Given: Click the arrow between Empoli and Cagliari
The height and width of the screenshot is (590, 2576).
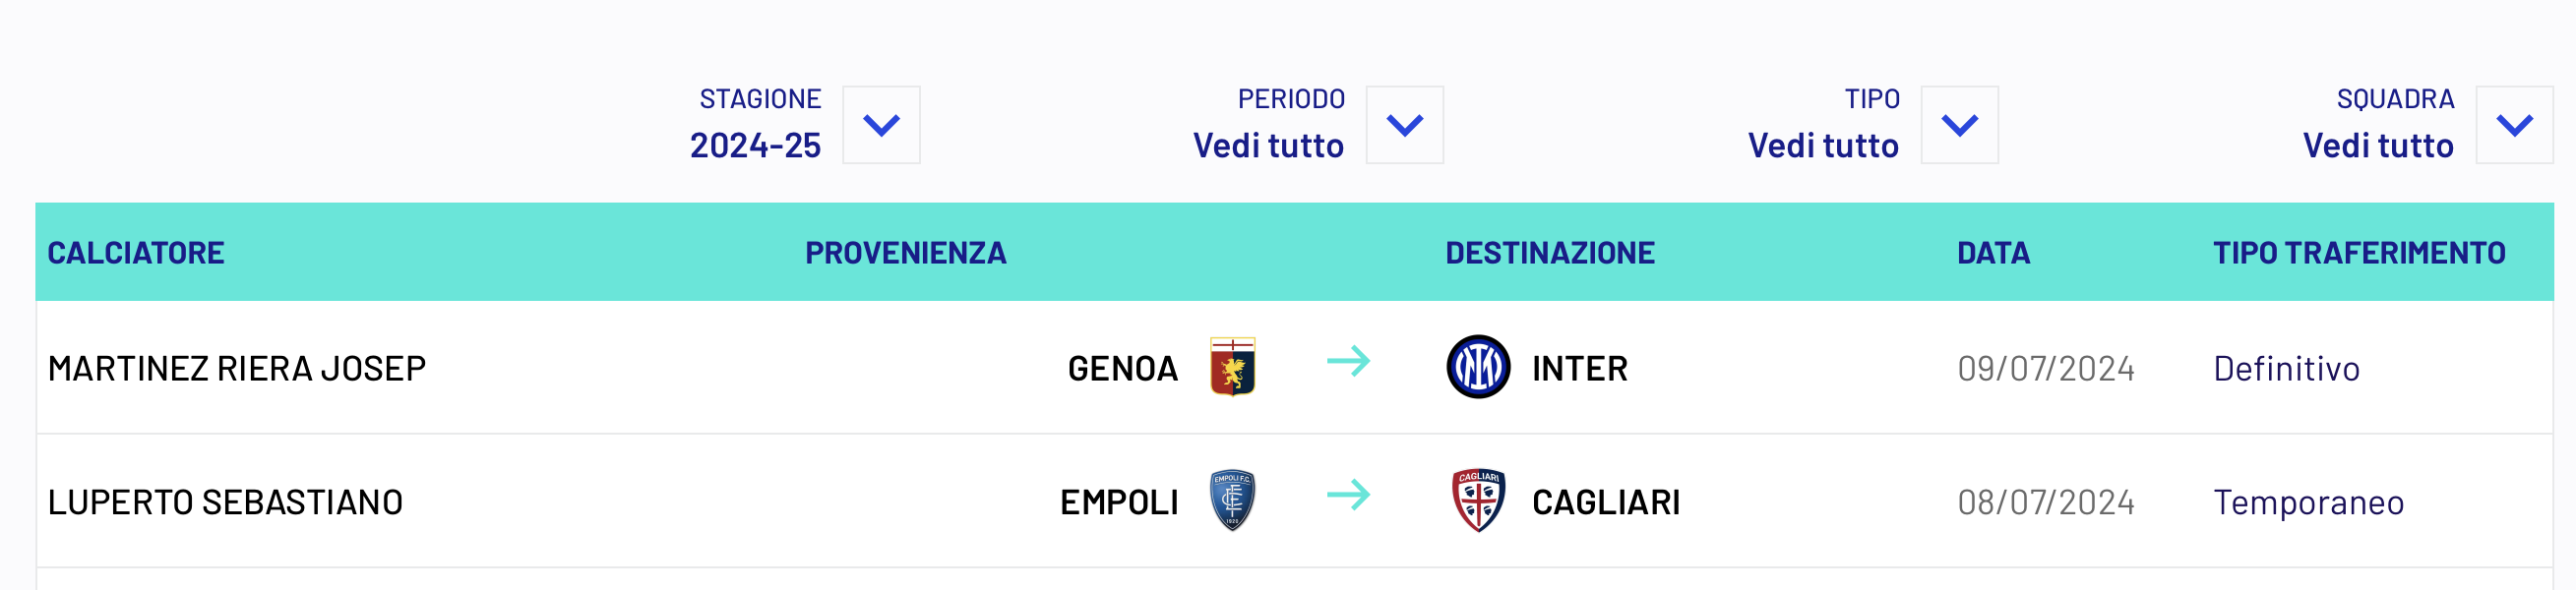Looking at the screenshot, I should pyautogui.click(x=1348, y=494).
